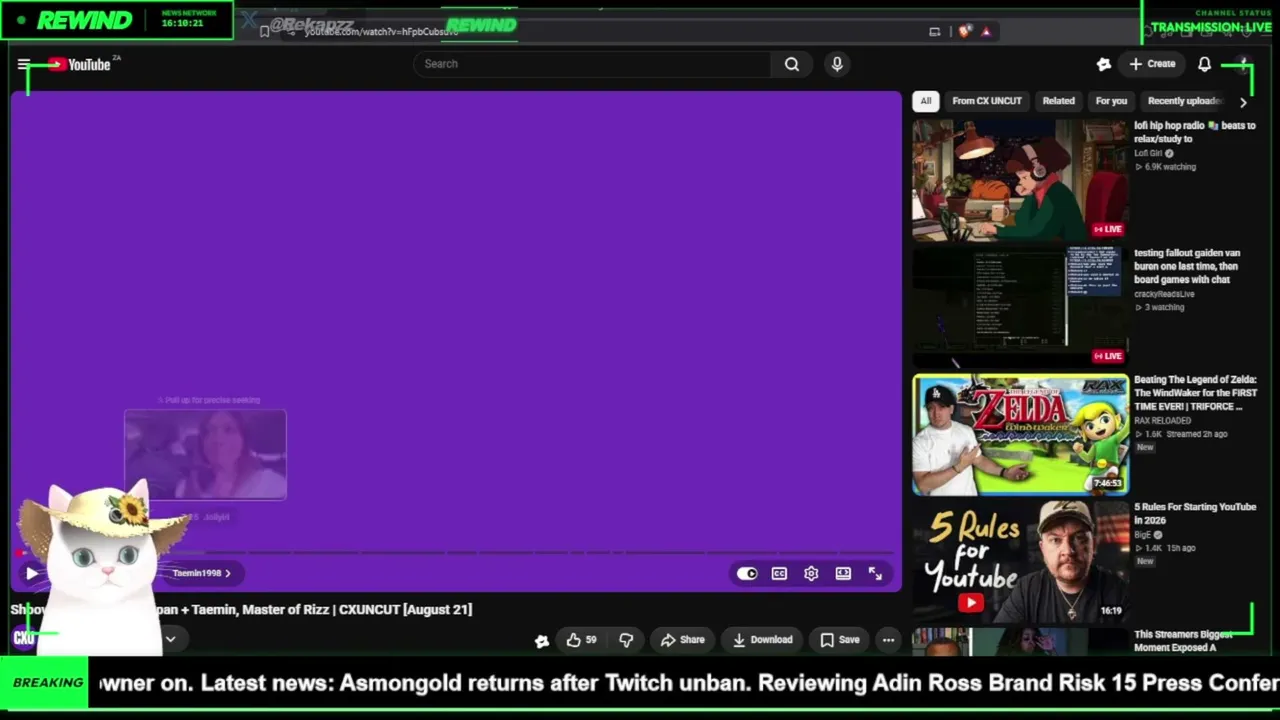Image resolution: width=1280 pixels, height=720 pixels.
Task: Click the Download button
Action: [762, 640]
